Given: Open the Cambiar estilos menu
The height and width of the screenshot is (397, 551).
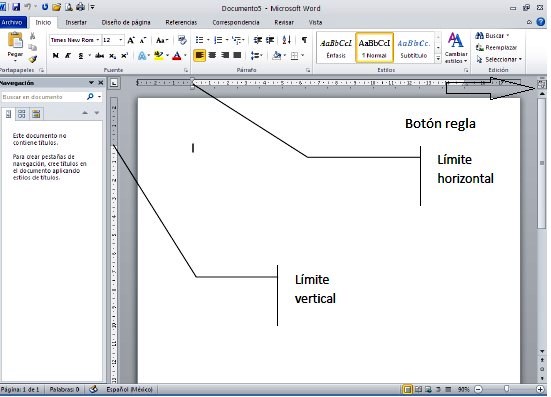Looking at the screenshot, I should click(456, 48).
